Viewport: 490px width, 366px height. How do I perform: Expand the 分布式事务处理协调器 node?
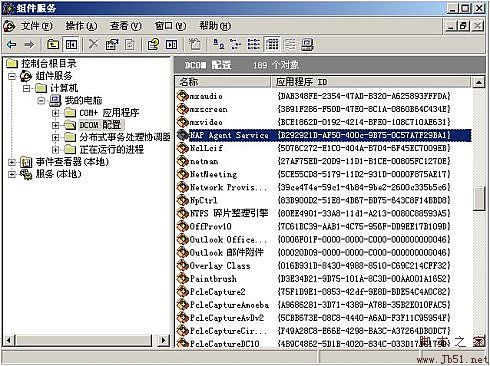56,137
